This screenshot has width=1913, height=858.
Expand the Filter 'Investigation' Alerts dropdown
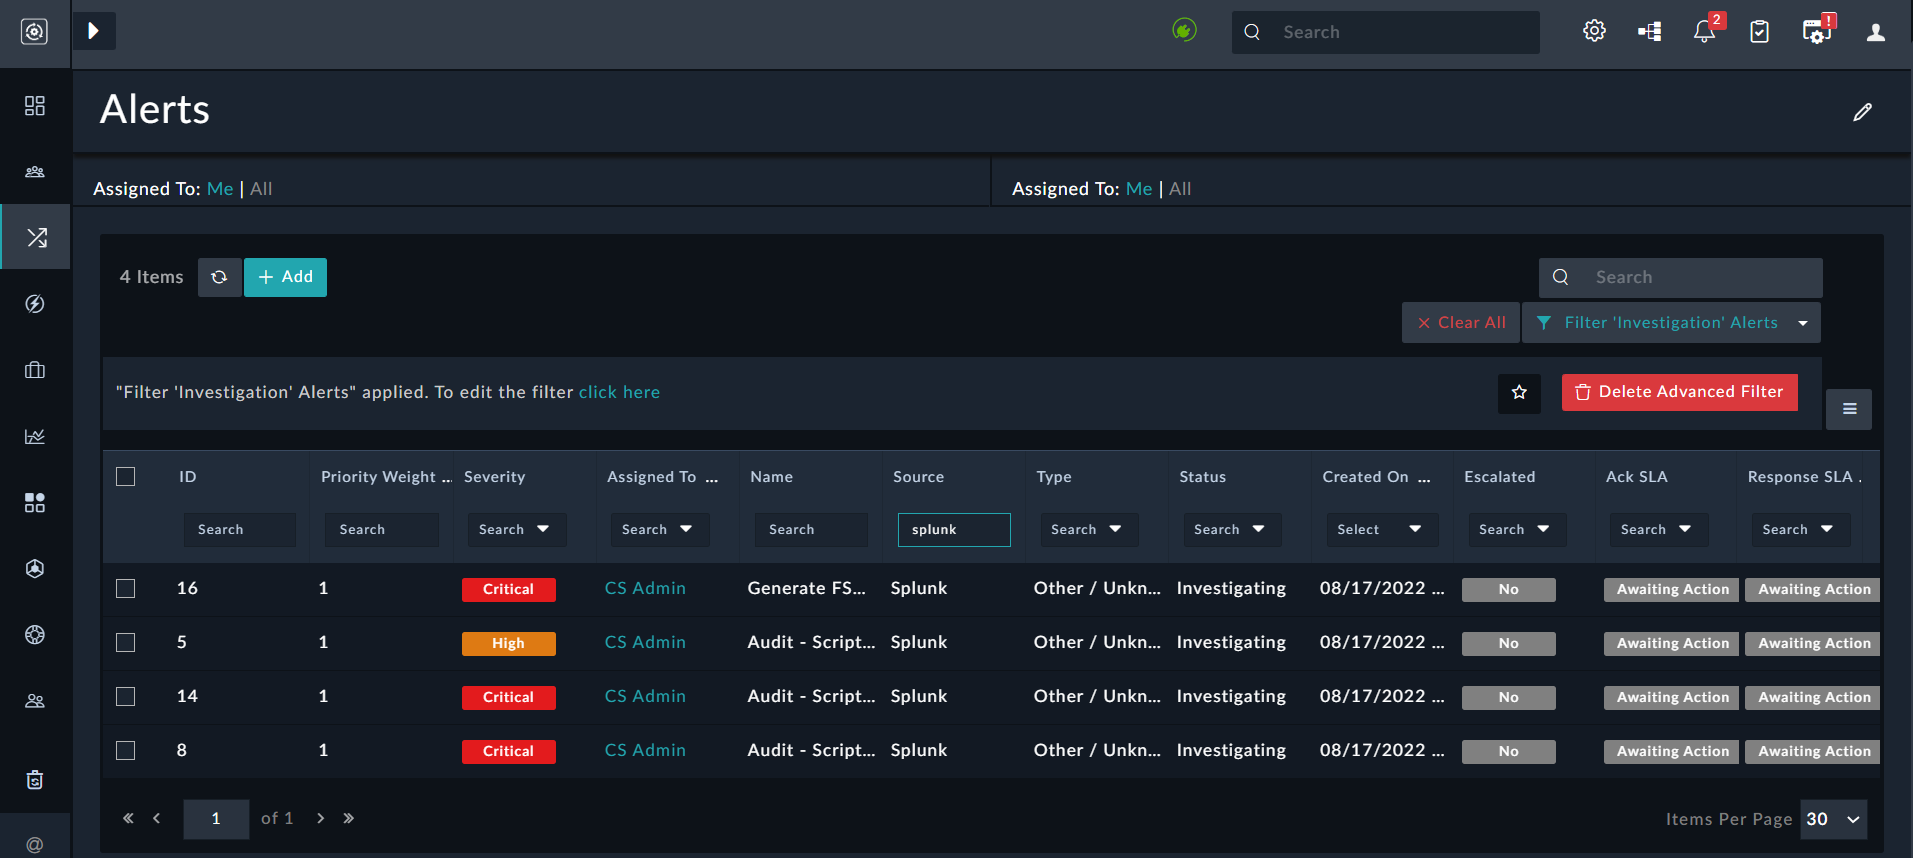pos(1803,323)
